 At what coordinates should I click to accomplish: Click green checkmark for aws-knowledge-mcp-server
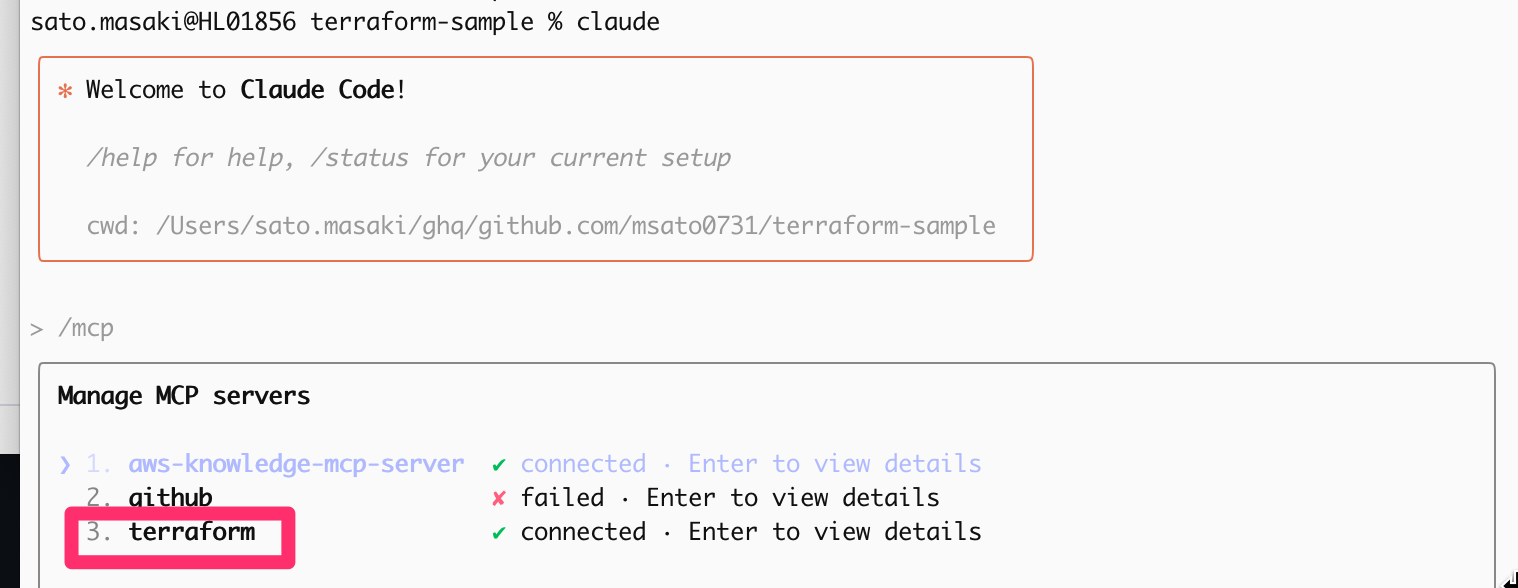[498, 464]
